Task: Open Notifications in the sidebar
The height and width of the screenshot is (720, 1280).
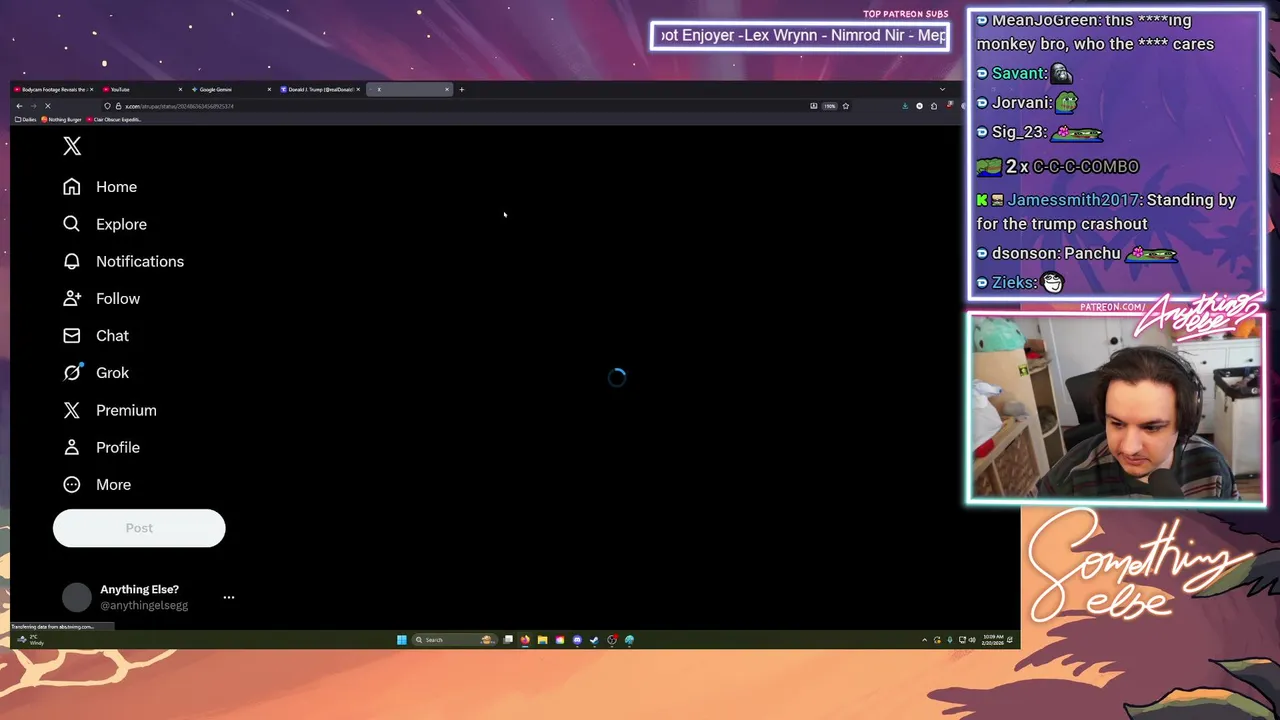Action: 123,261
